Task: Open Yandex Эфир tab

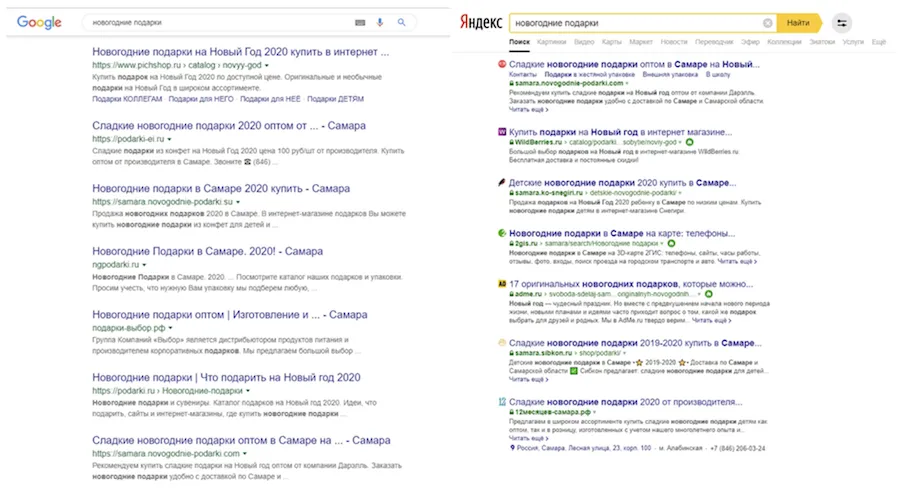Action: pos(750,42)
